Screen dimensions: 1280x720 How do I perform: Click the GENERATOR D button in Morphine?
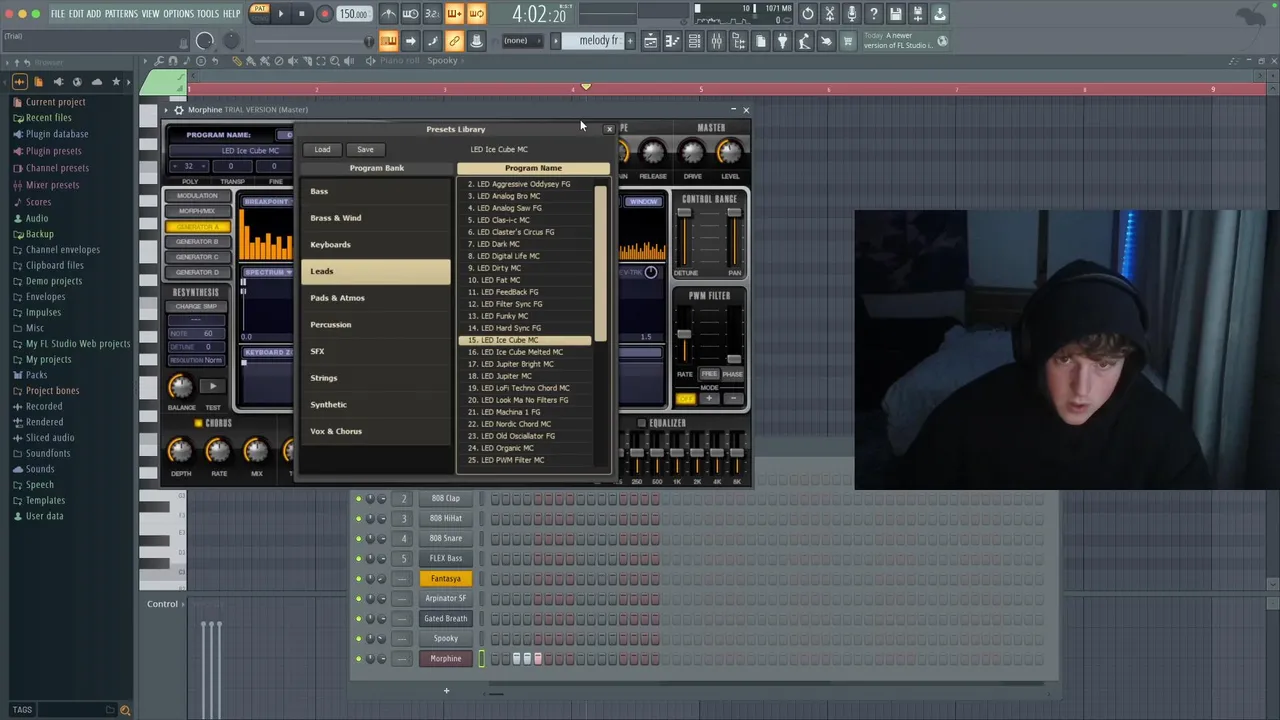197,272
